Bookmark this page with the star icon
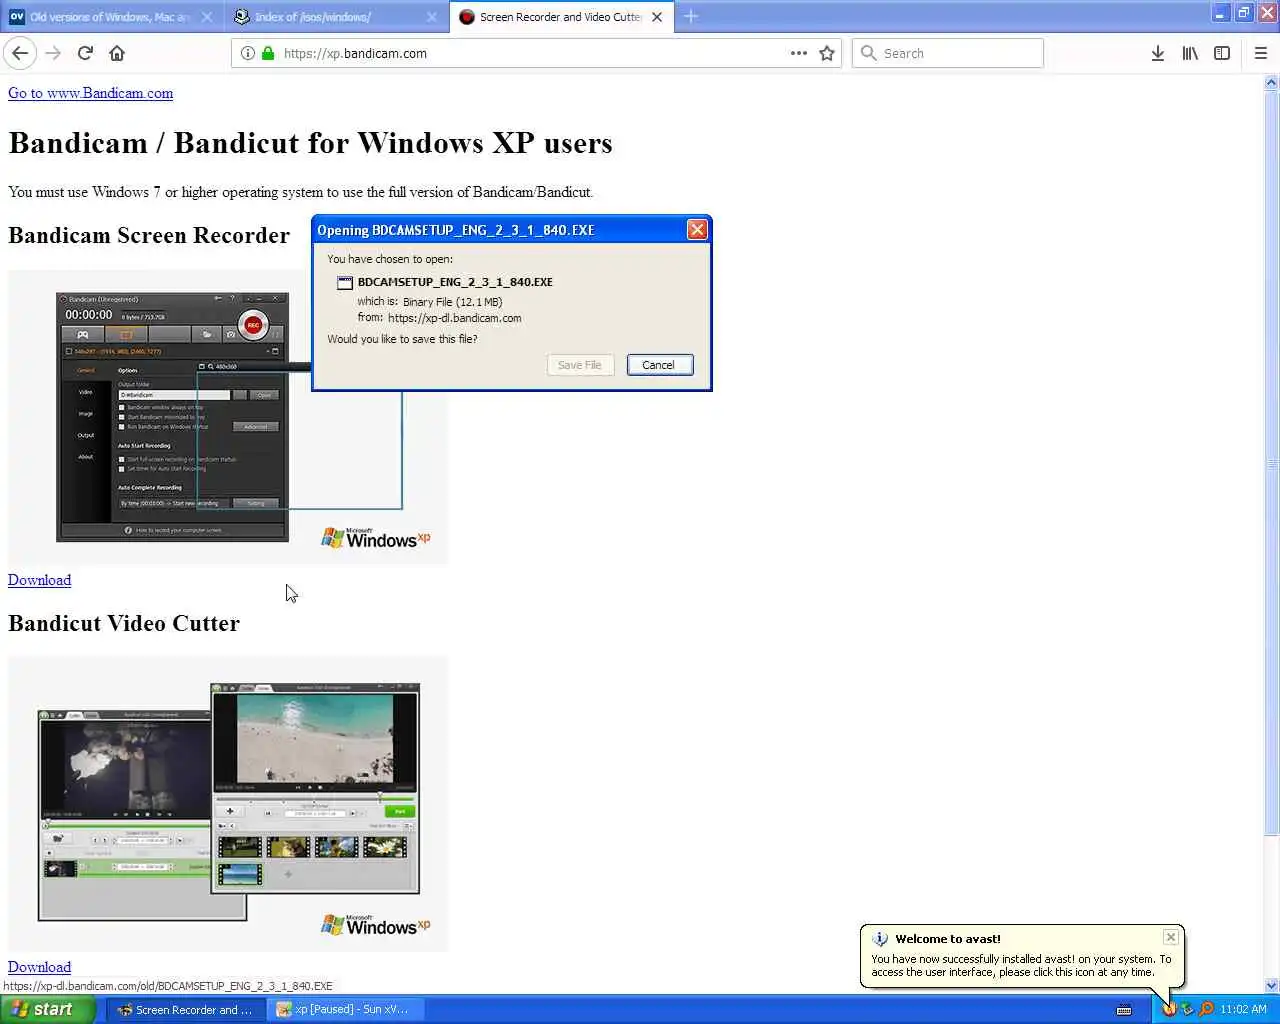 point(827,53)
